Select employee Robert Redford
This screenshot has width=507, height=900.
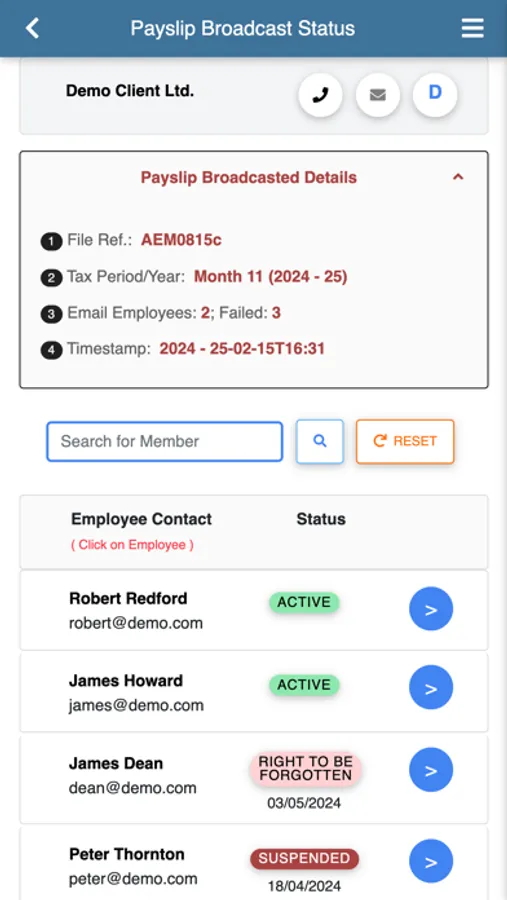pos(128,598)
